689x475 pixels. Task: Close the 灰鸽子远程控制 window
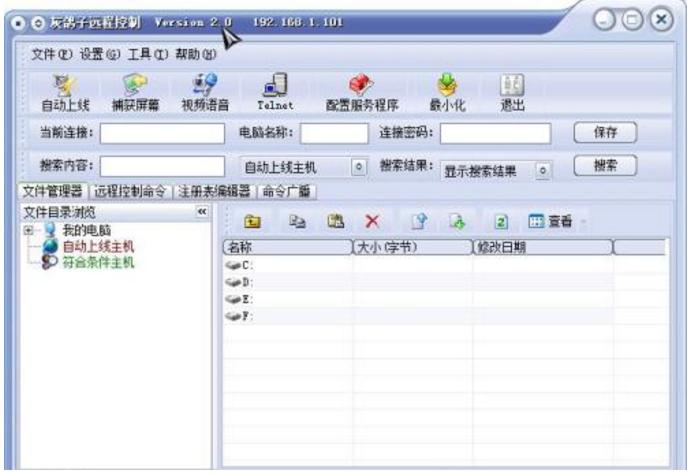coord(661,20)
